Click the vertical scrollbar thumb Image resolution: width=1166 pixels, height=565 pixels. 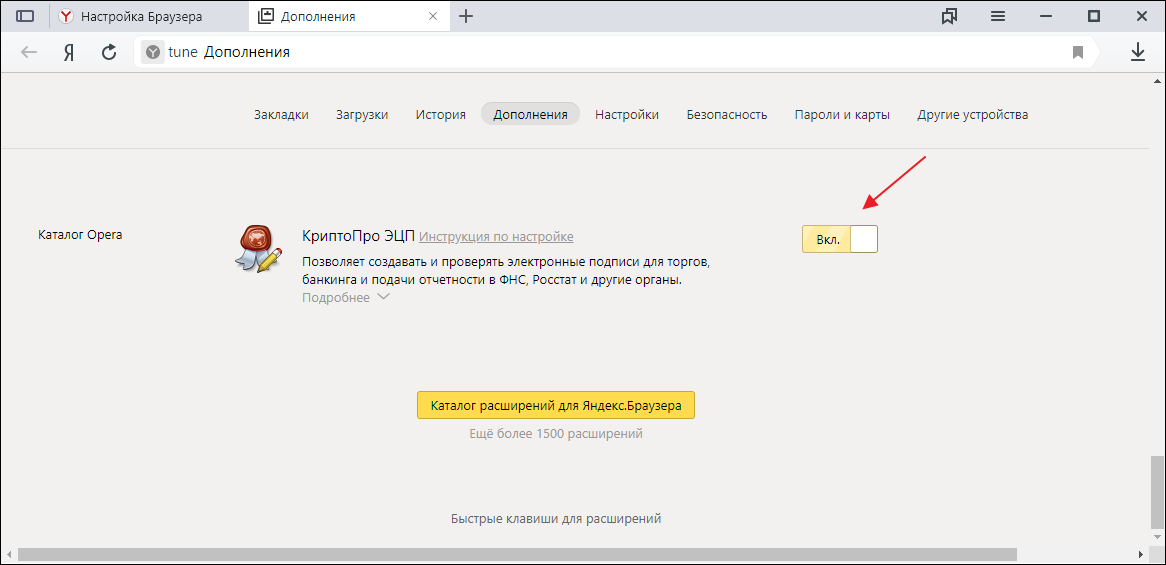(1156, 491)
